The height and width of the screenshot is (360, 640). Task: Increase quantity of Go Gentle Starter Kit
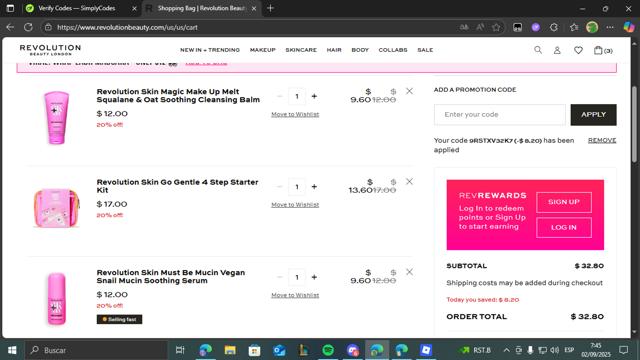(314, 187)
